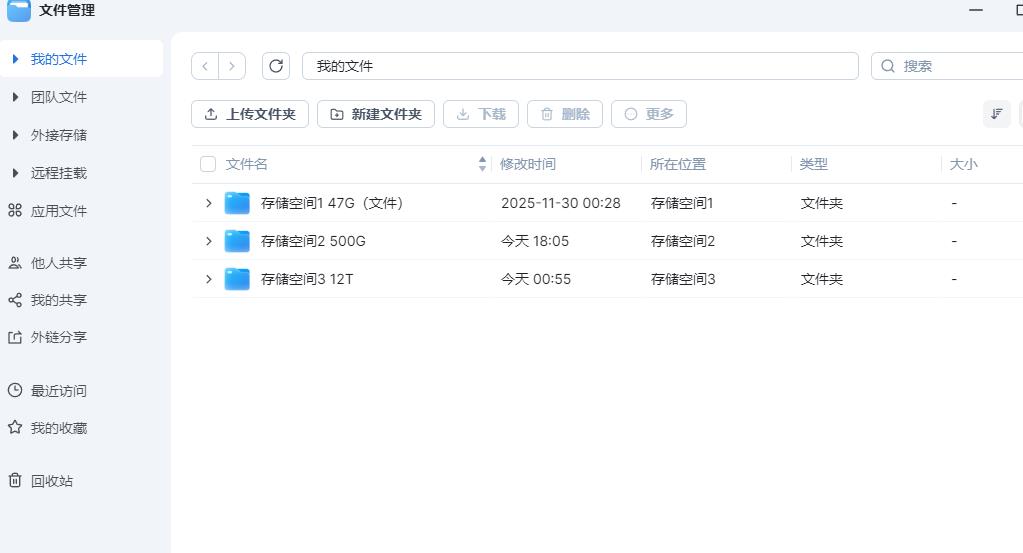Click the path field showing 我的文件

click(580, 66)
